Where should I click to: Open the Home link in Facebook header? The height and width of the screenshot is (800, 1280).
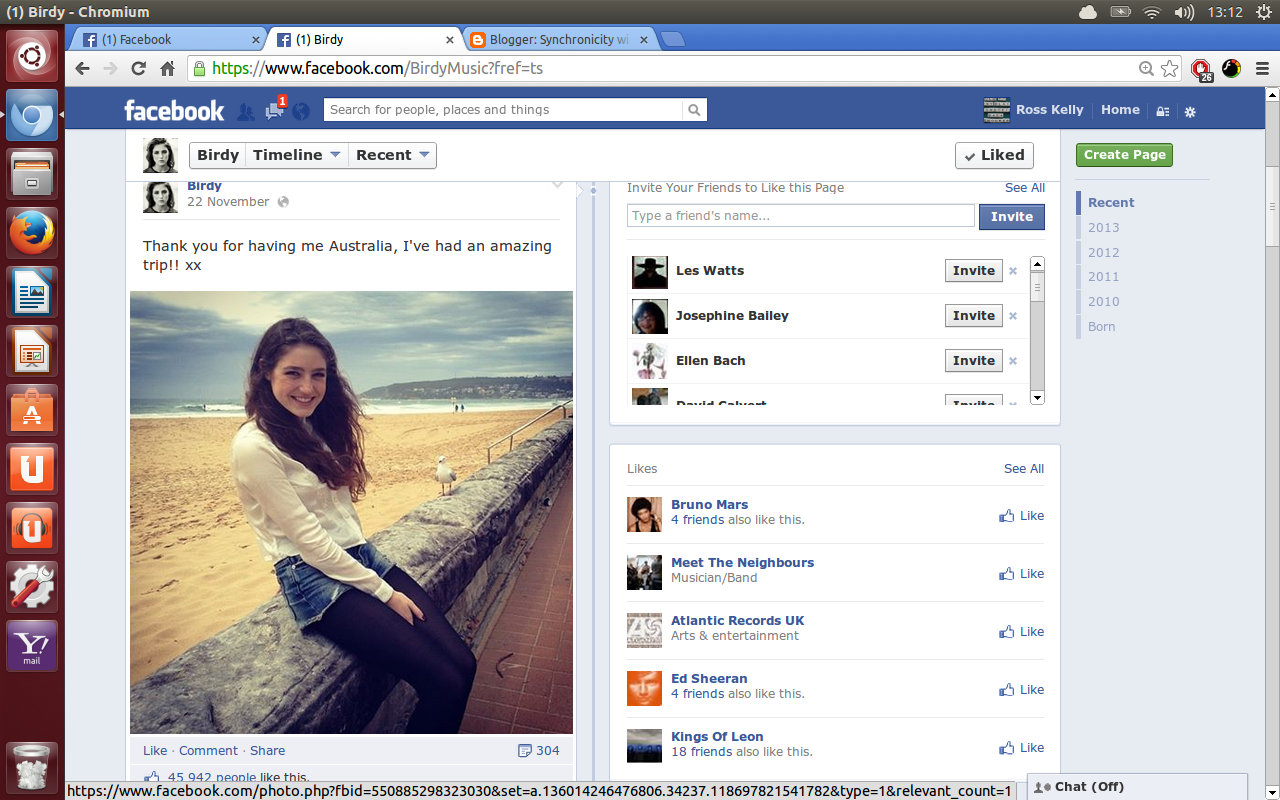pos(1120,110)
